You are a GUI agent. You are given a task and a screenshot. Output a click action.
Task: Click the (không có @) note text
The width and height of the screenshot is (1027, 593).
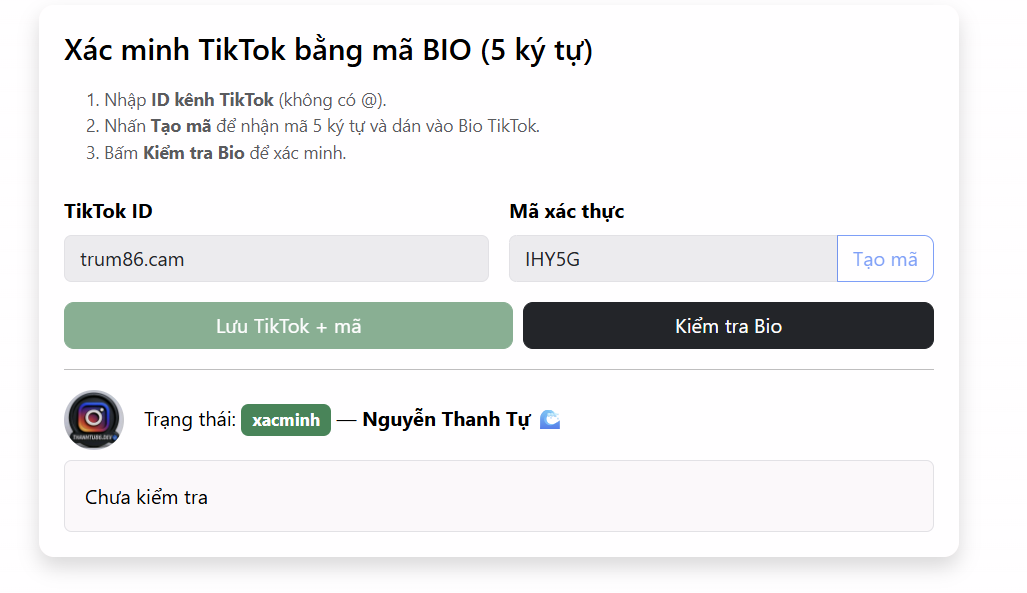(332, 100)
